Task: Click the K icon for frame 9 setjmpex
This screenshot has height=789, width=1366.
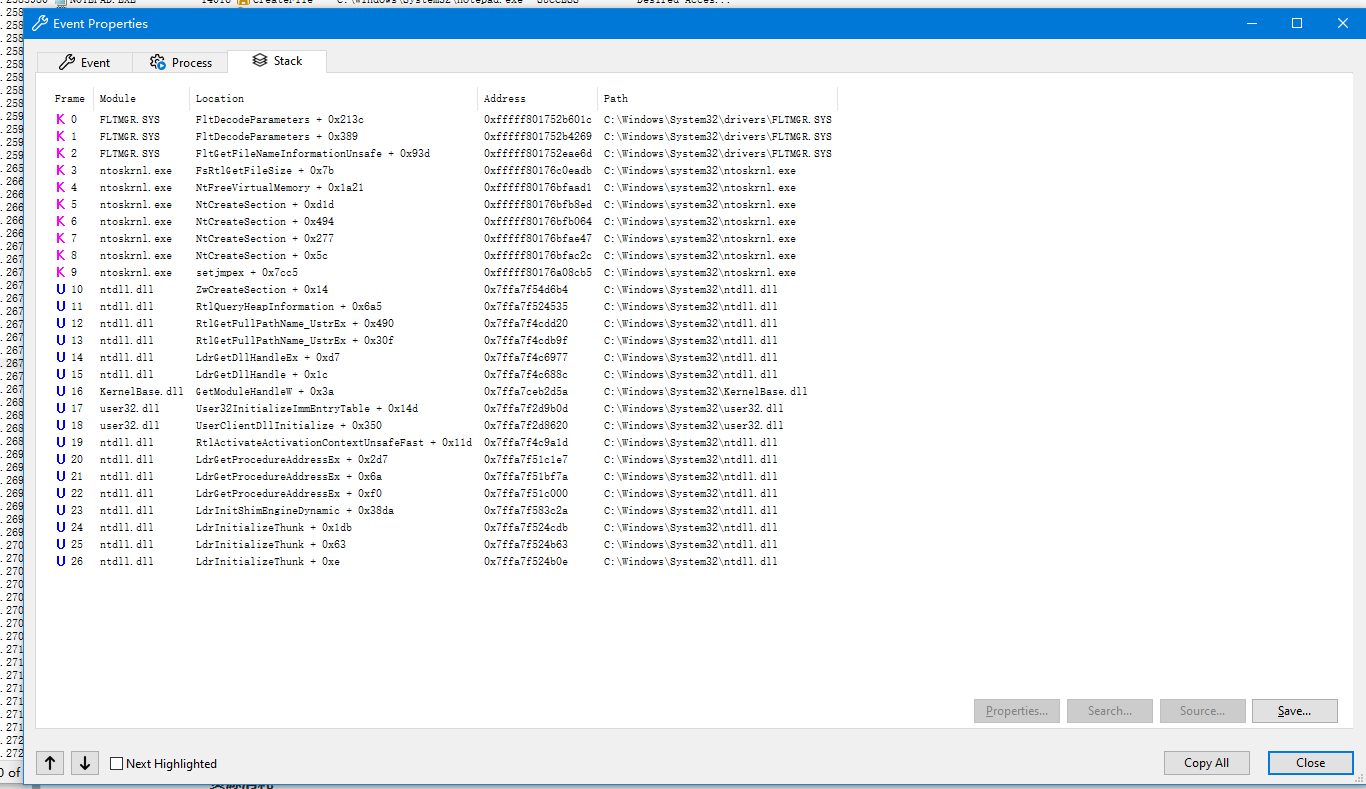Action: point(60,272)
